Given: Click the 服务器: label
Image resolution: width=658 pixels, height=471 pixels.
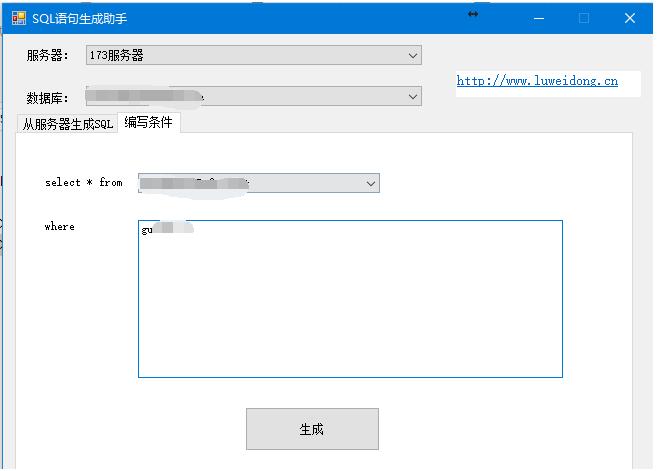Looking at the screenshot, I should click(x=47, y=56).
